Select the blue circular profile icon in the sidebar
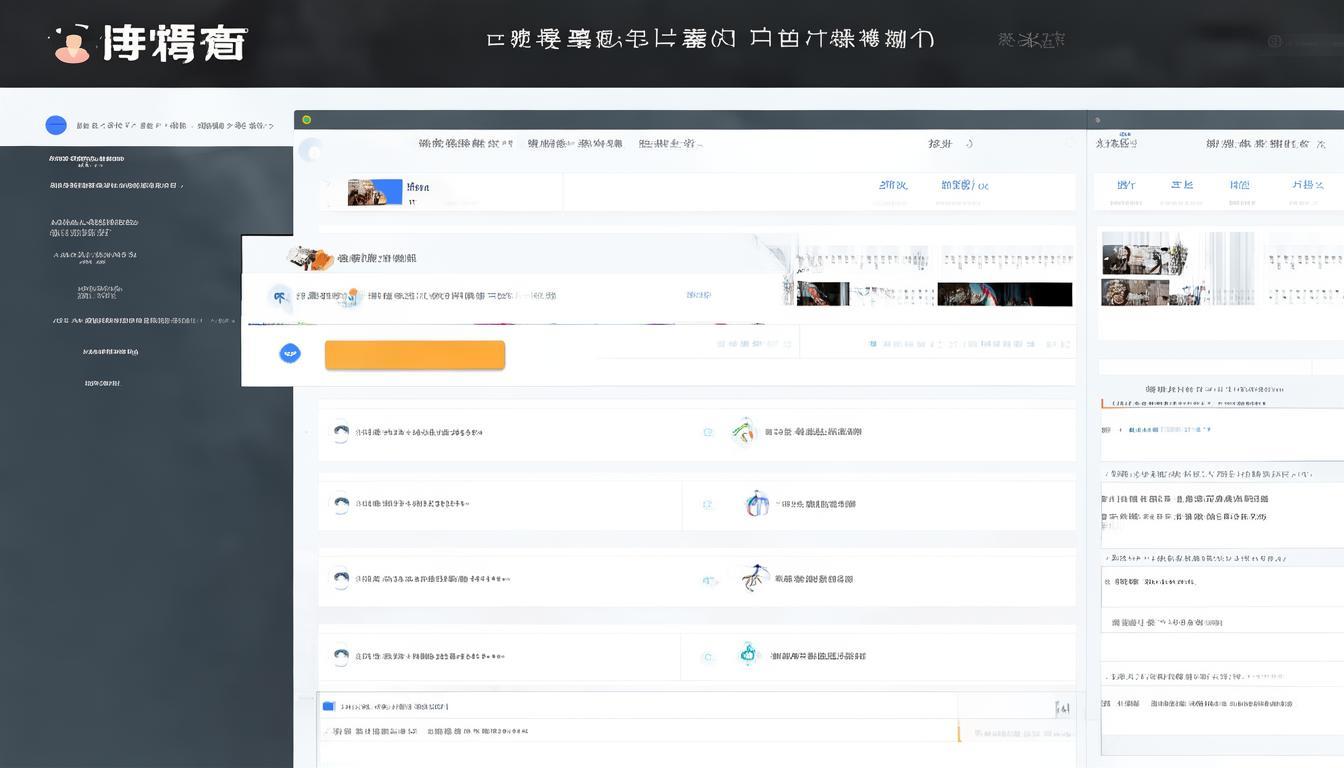1344x768 pixels. (x=56, y=124)
